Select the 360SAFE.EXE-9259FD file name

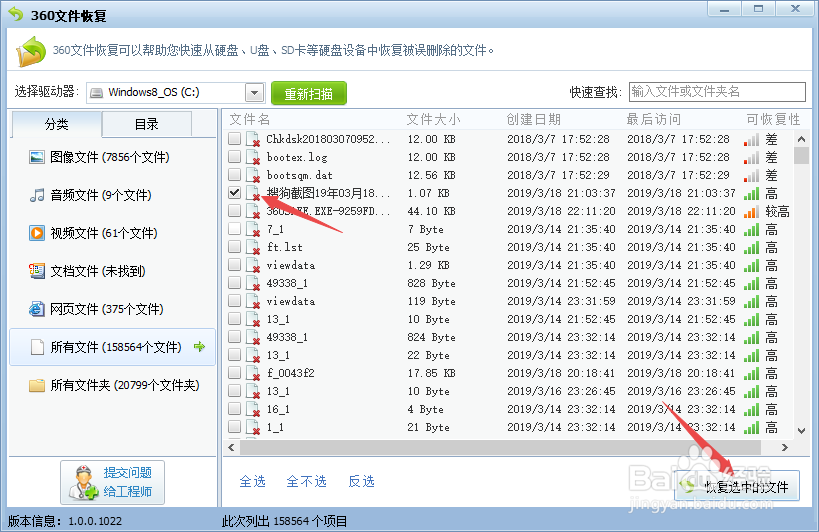328,211
